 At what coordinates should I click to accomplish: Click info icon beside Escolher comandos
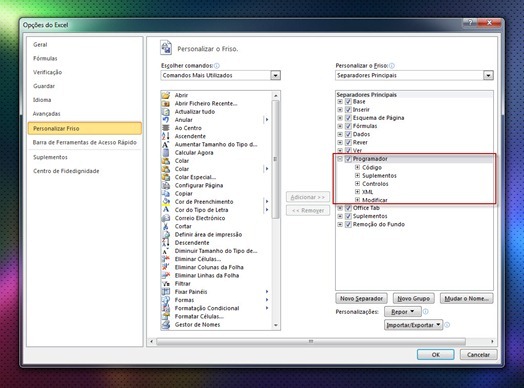(x=217, y=66)
